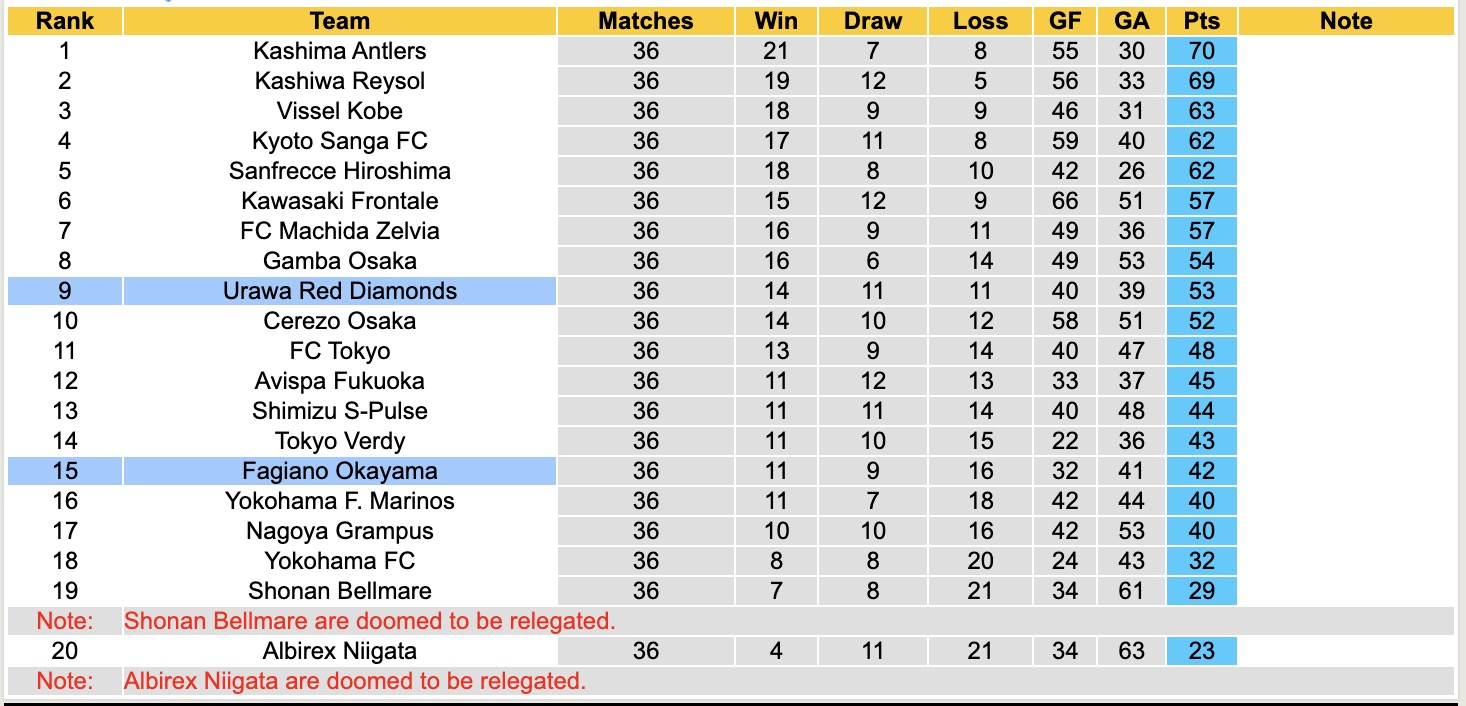
Task: Click the Win column header
Action: 776,21
